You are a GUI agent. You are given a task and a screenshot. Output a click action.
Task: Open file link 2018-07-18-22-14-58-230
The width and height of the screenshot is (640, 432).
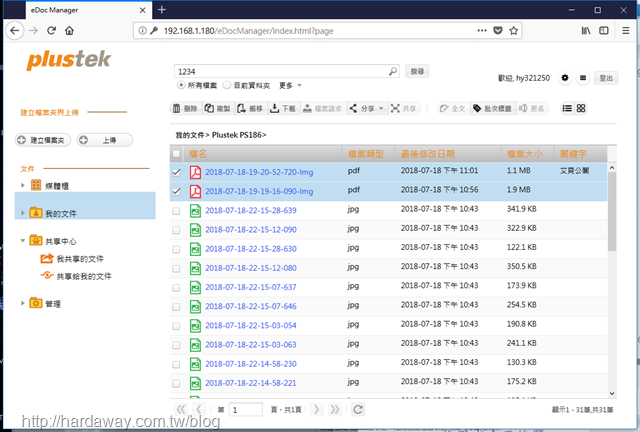click(x=251, y=364)
